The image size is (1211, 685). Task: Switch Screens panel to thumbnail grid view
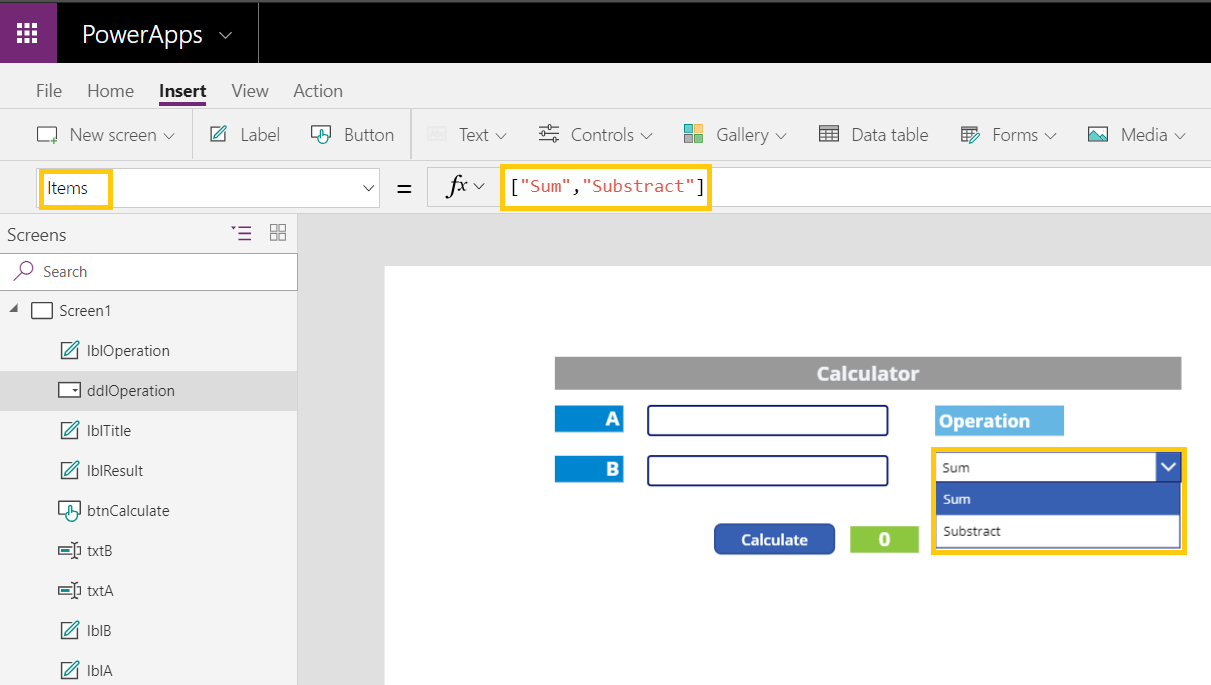coord(278,233)
